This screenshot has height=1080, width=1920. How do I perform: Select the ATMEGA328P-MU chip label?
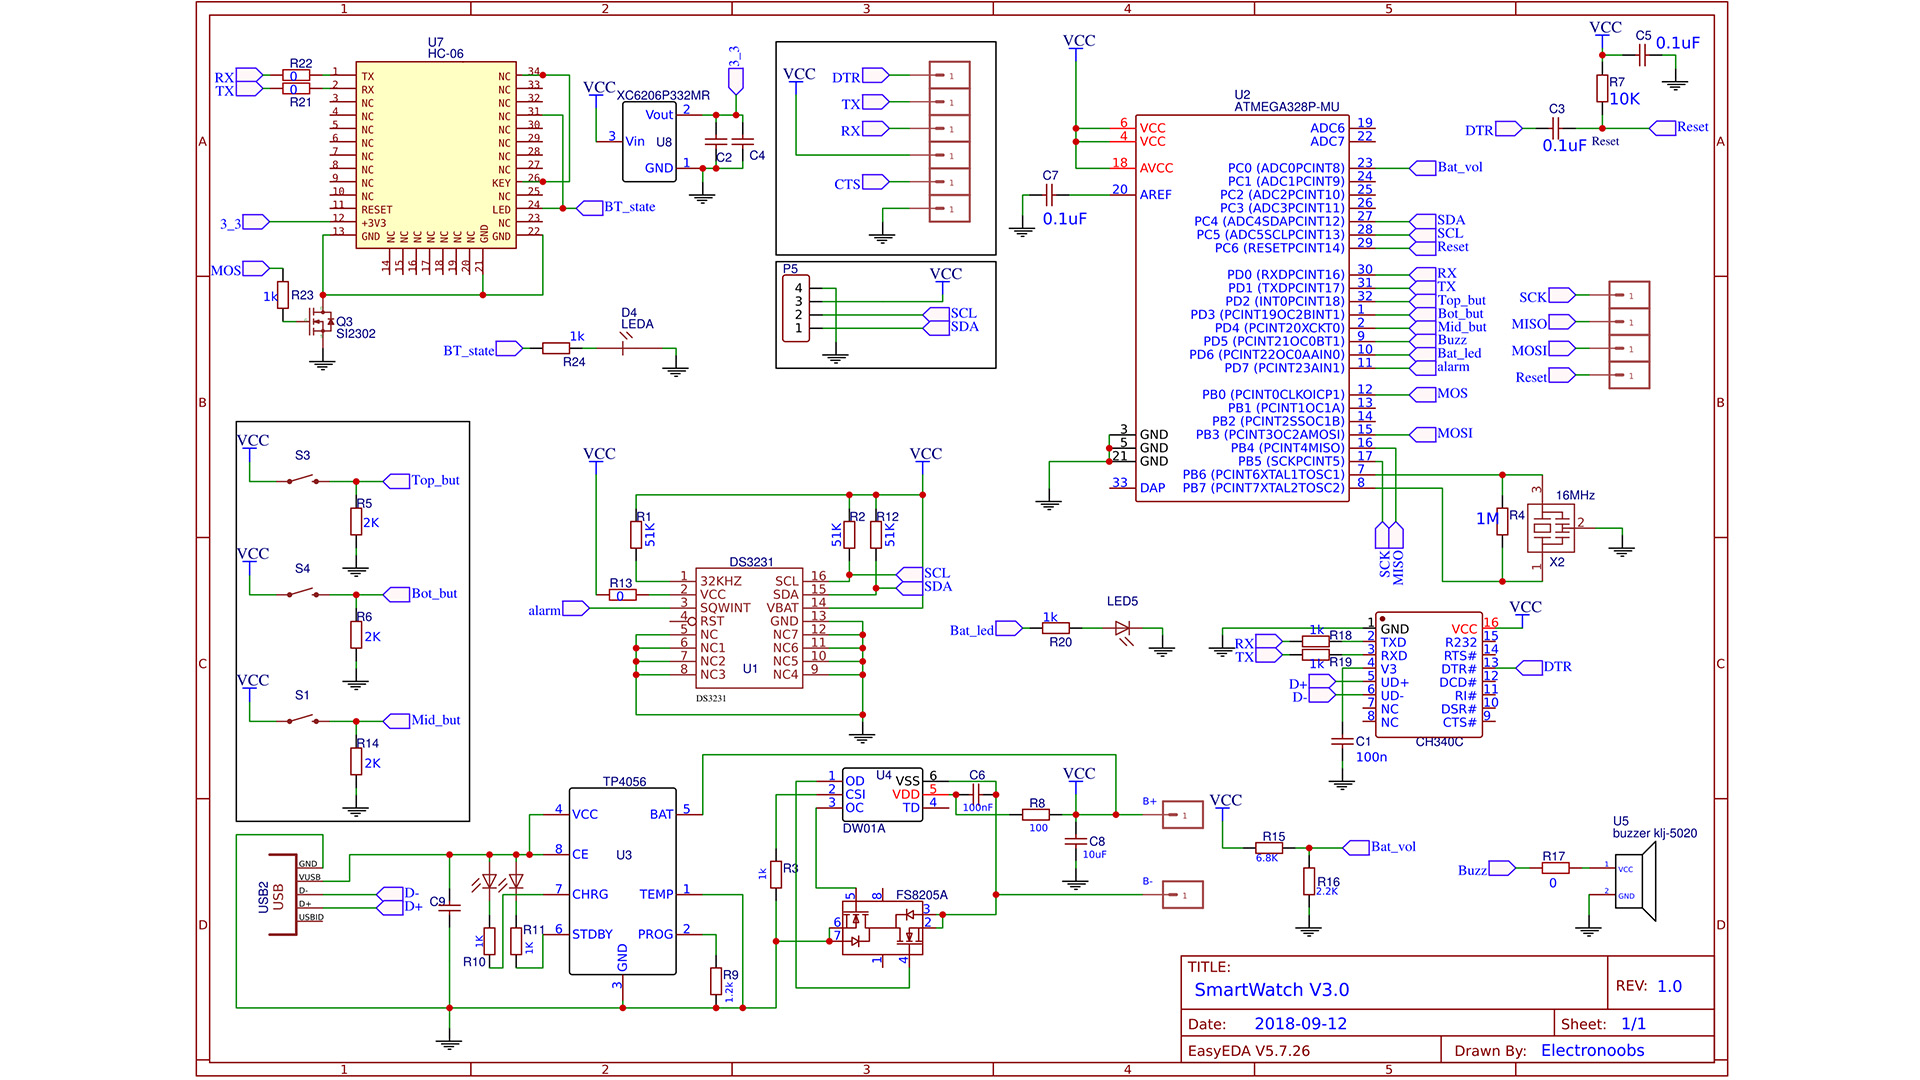pos(1286,107)
